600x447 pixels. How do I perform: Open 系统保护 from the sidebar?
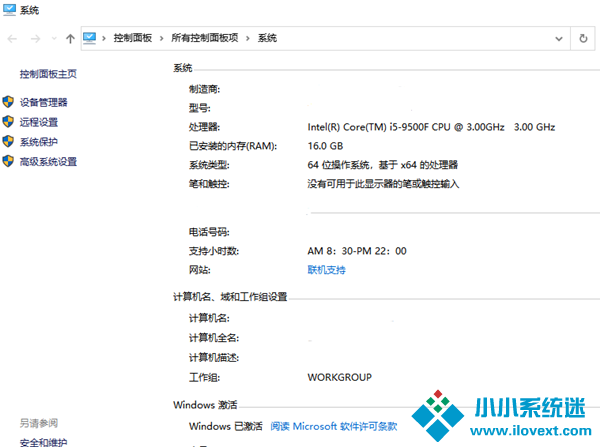39,142
